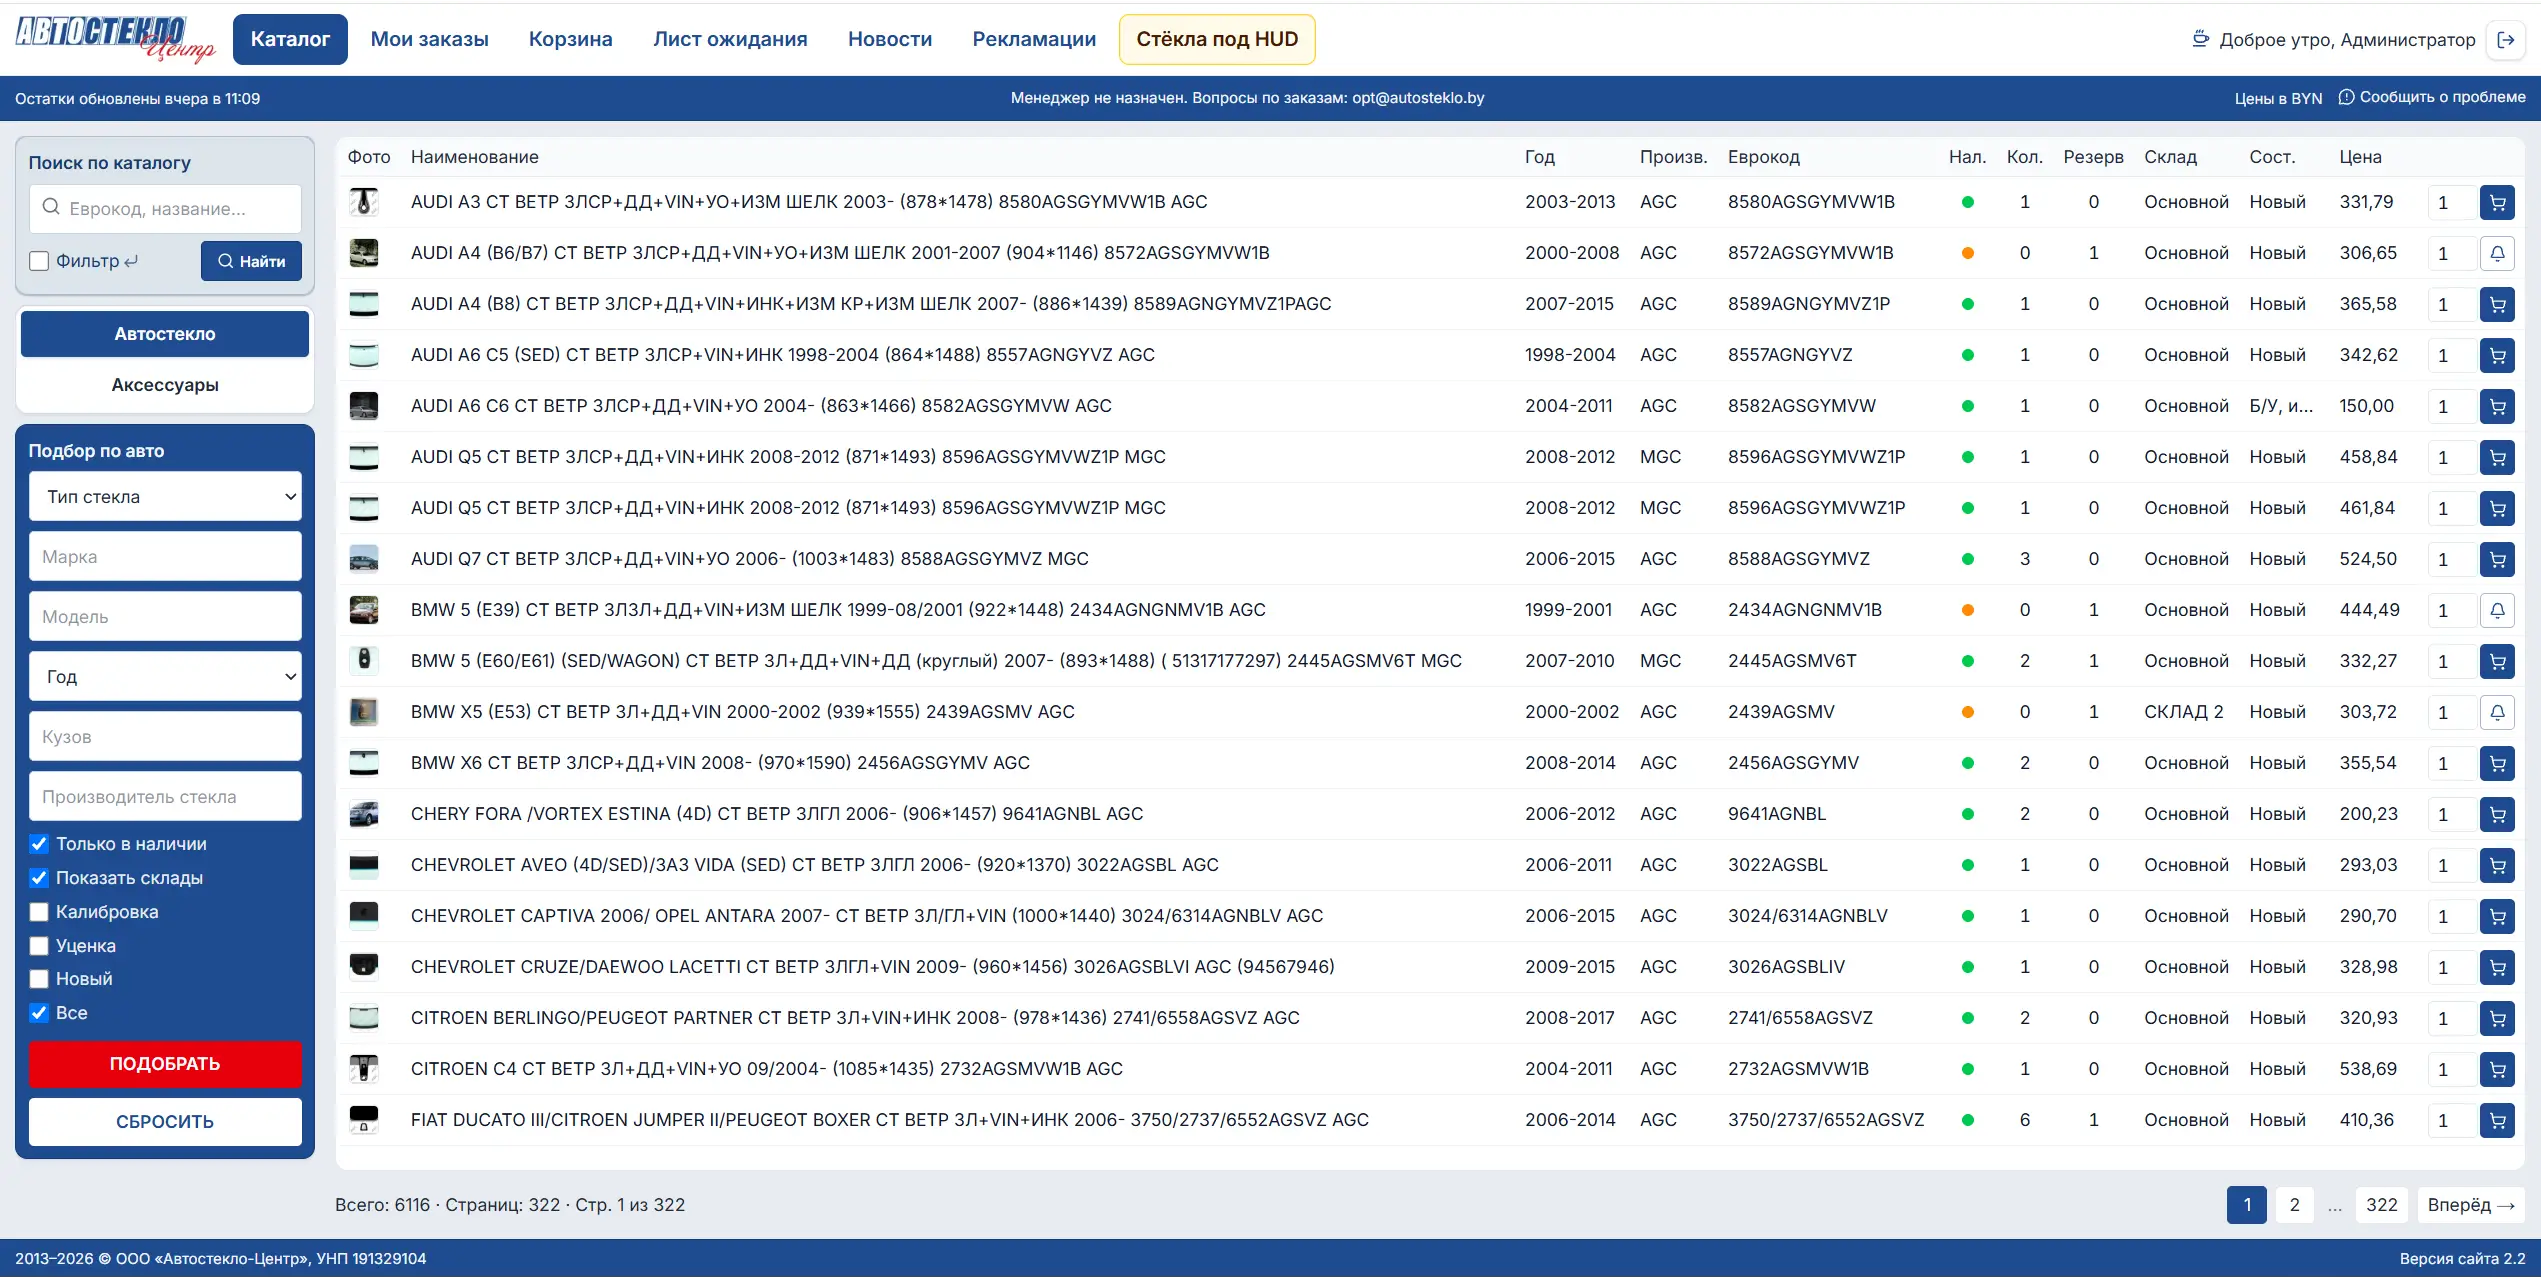Enable the Калибровка checkbox

39,912
